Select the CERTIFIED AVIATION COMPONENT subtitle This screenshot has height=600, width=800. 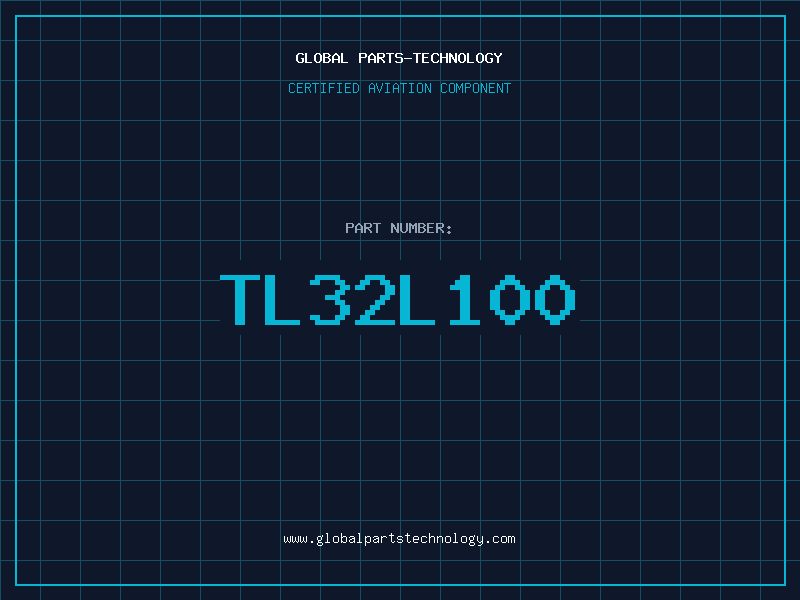point(399,88)
